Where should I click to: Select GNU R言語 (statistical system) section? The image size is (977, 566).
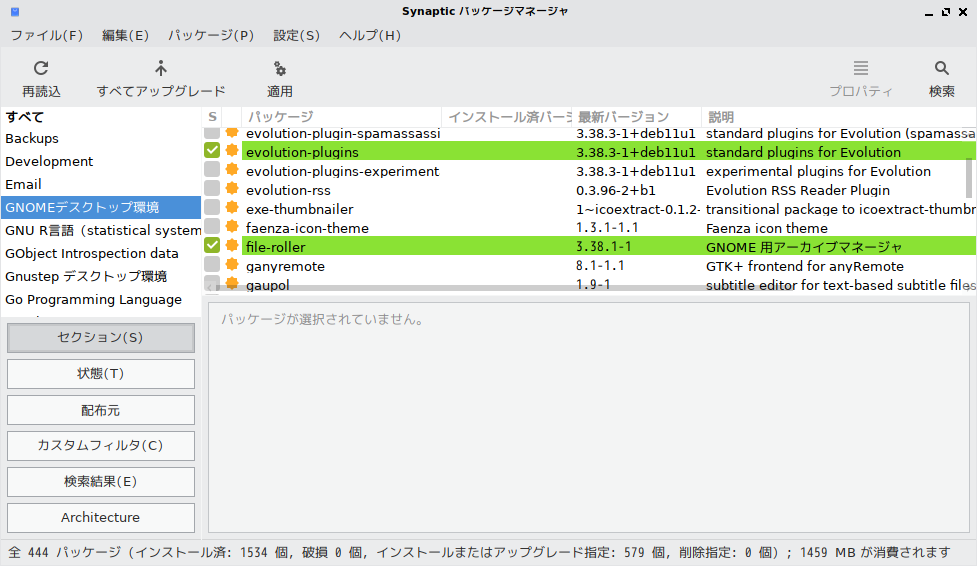tap(101, 231)
